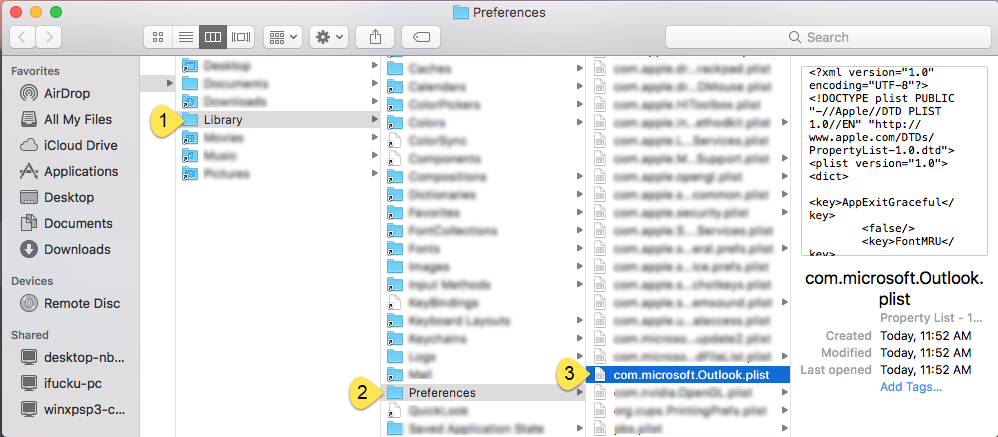Select Applications in Favorites sidebar
Screen dimensions: 998x437
69,172
